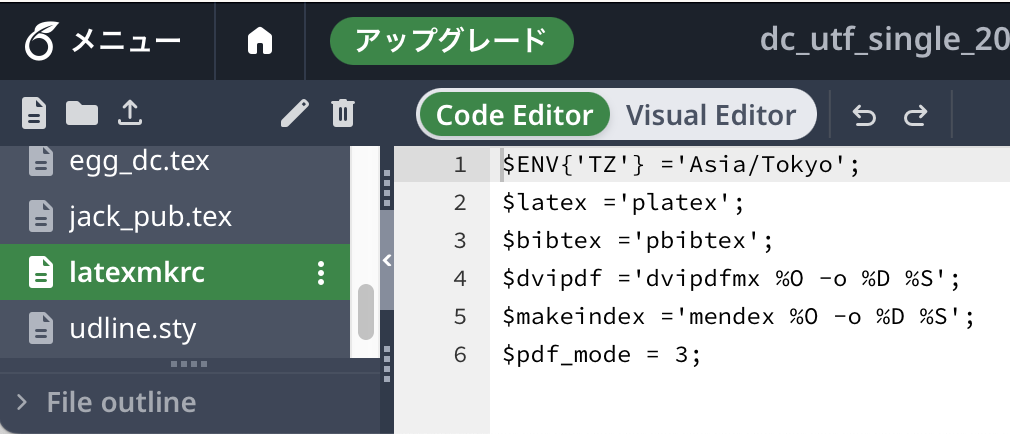The width and height of the screenshot is (1010, 434).
Task: Create a new folder icon
Action: coord(82,114)
